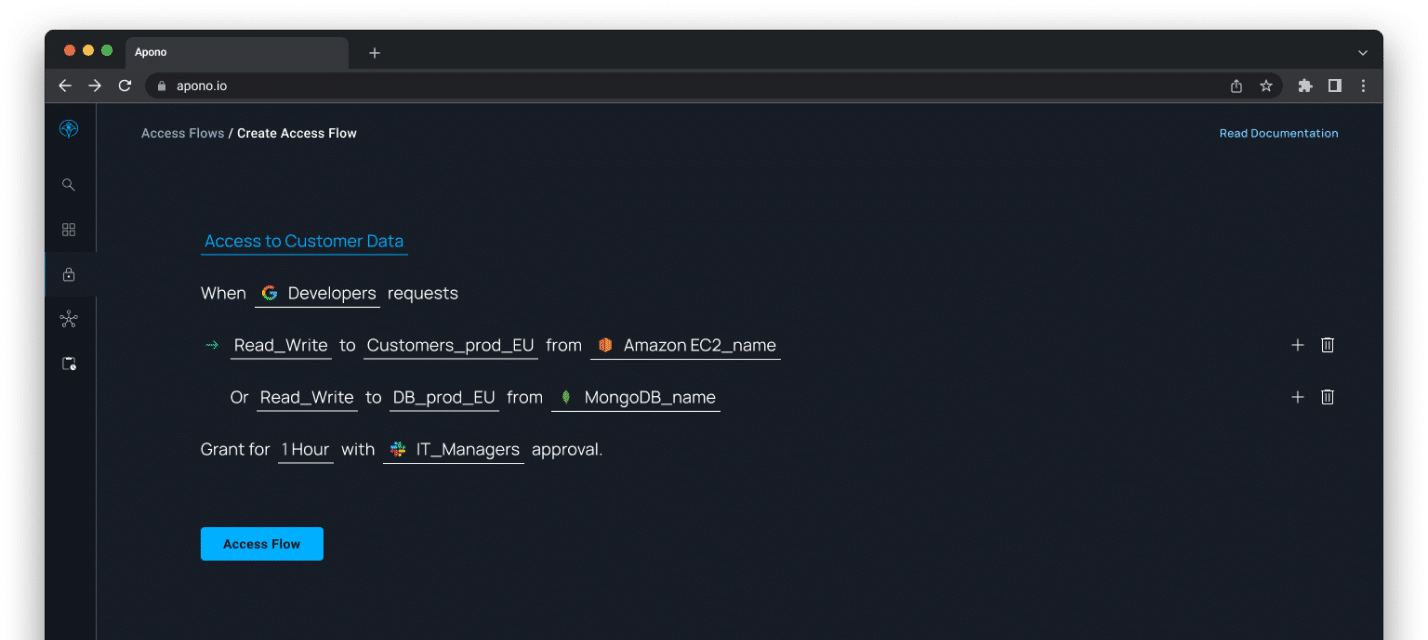The image size is (1428, 640).
Task: Open the browser three-dot menu
Action: (x=1363, y=86)
